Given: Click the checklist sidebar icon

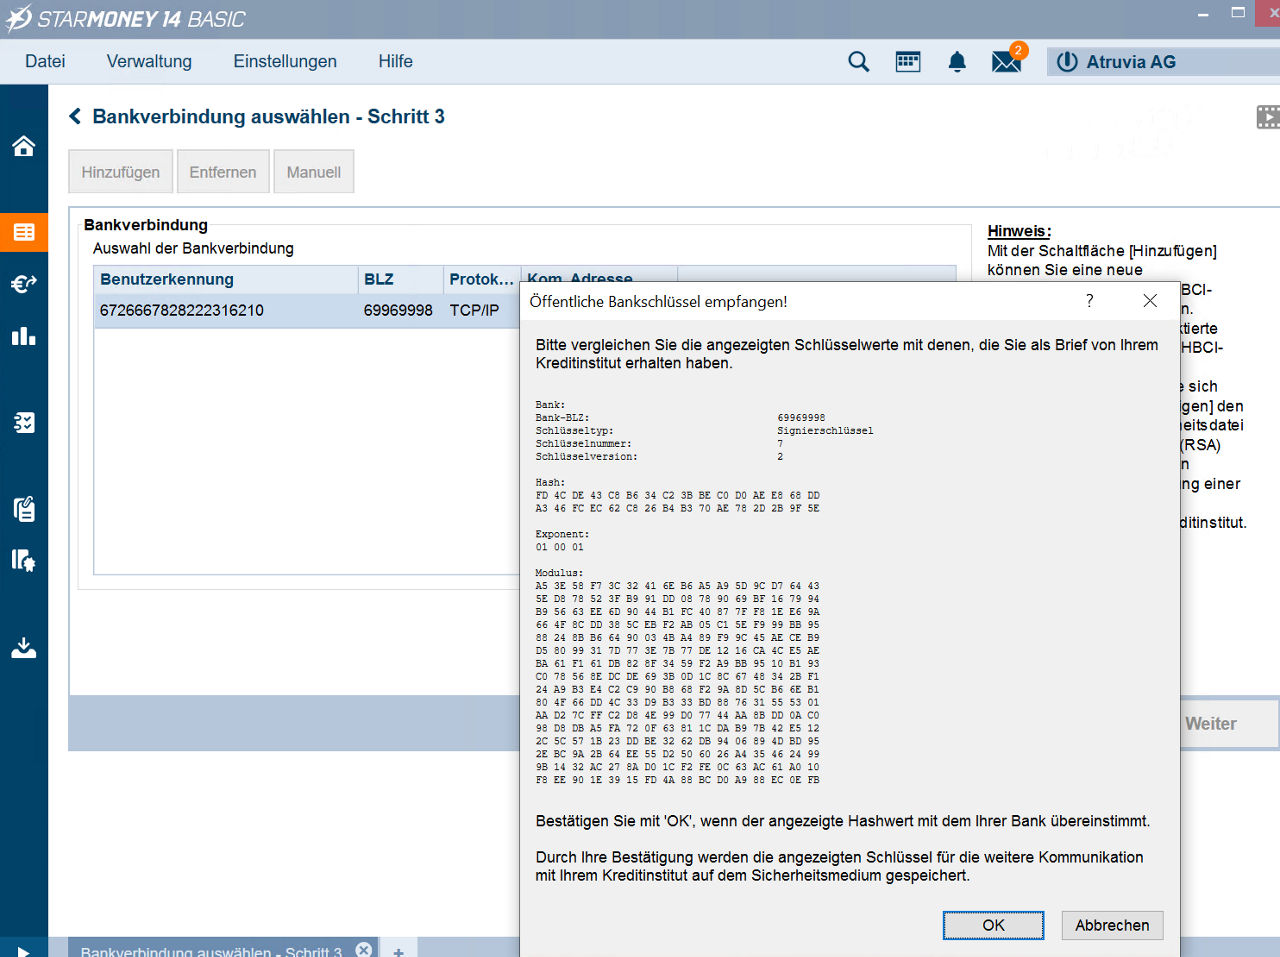Looking at the screenshot, I should (24, 422).
